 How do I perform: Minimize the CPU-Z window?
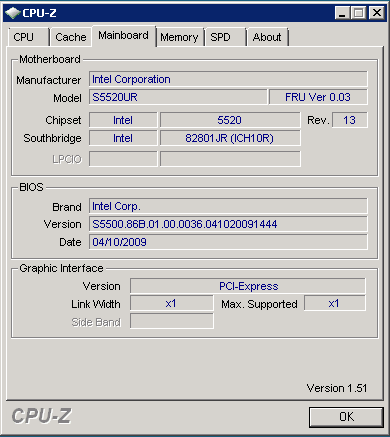(x=342, y=13)
